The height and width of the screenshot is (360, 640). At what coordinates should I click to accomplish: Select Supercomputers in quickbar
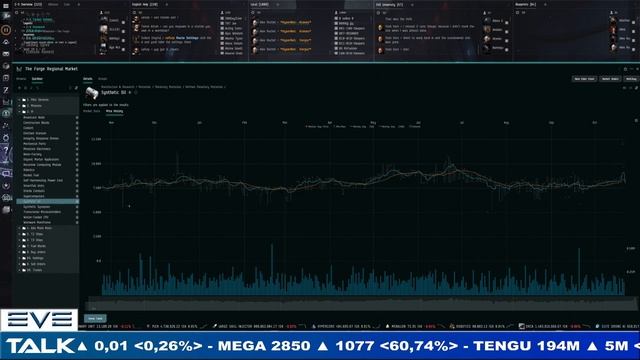[x=47, y=196]
